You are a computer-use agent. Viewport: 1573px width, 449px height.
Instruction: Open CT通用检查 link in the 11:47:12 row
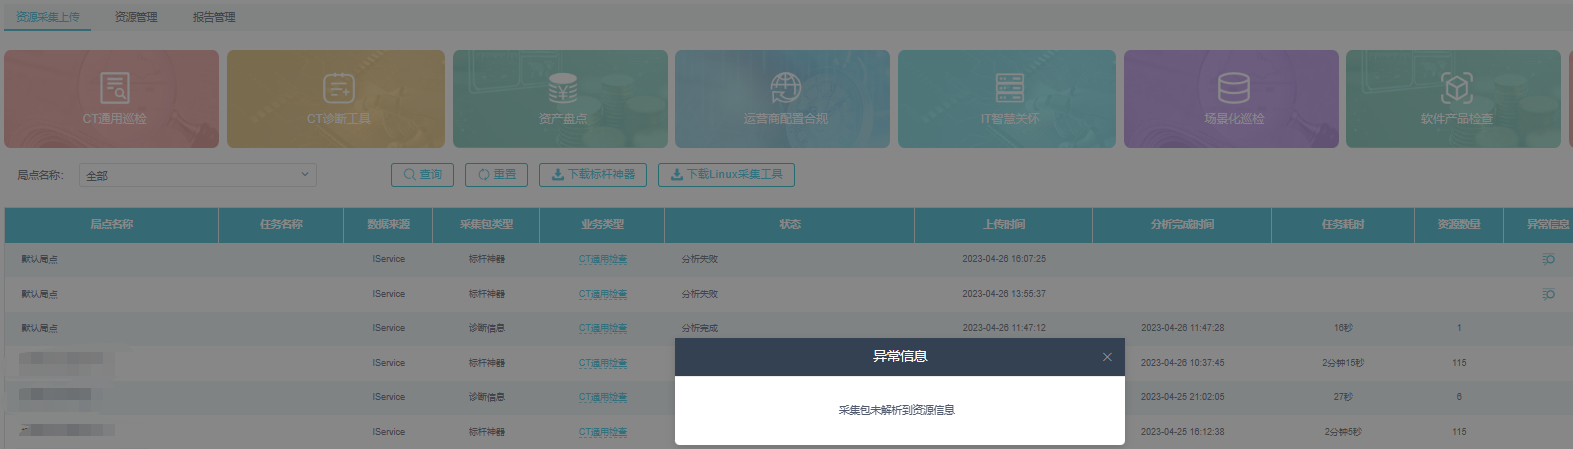603,328
